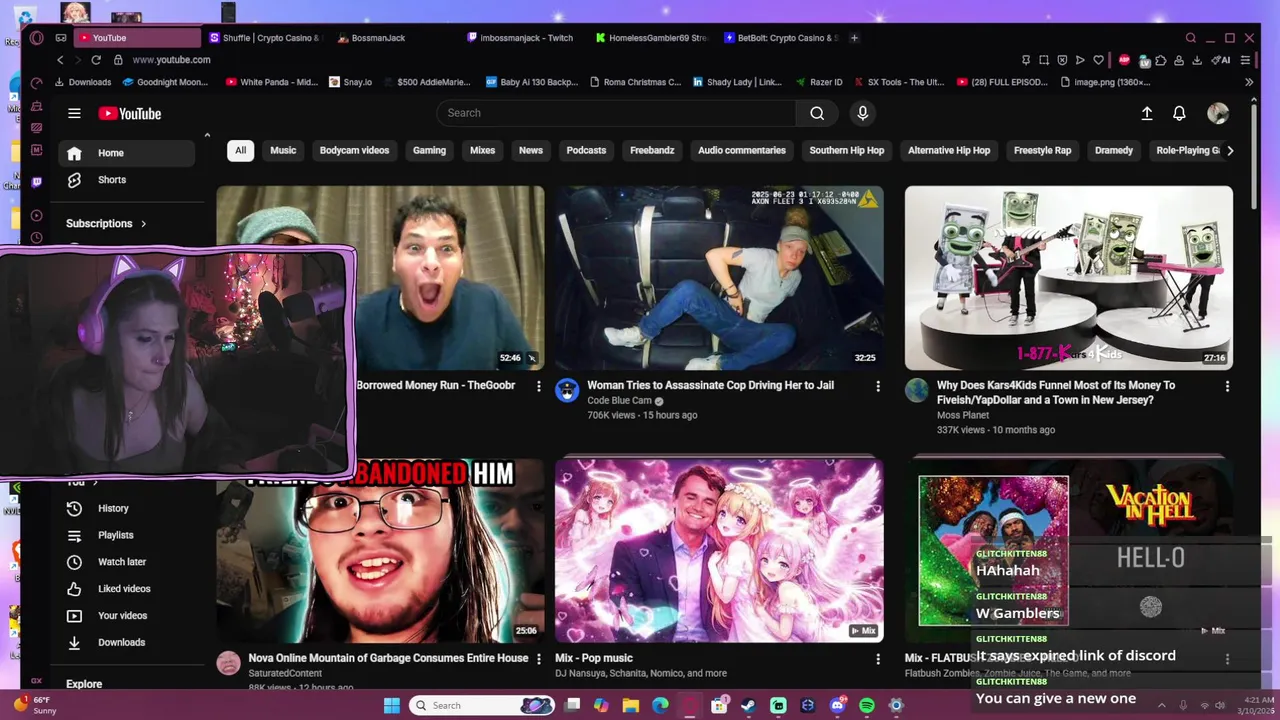
Task: Expand the Subscriptions section
Action: coord(106,224)
